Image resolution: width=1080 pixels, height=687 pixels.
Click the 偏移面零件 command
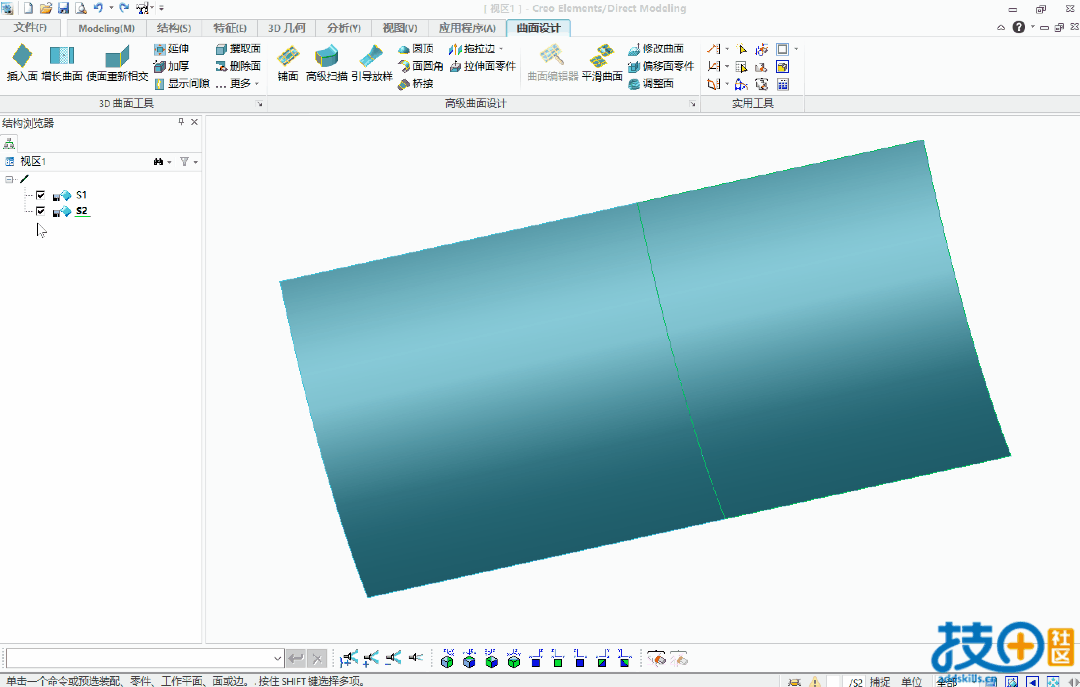(x=661, y=66)
